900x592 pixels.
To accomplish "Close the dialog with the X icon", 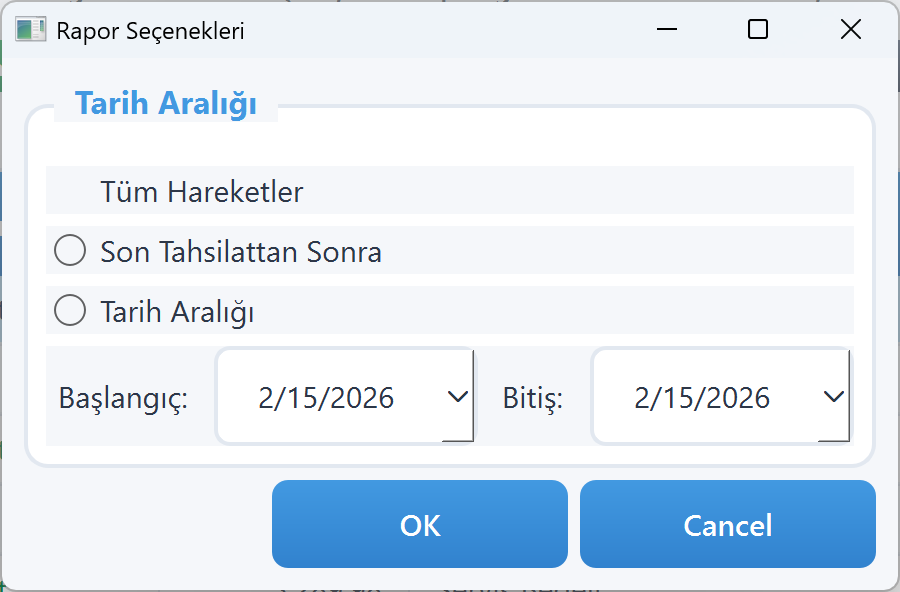I will [x=850, y=29].
